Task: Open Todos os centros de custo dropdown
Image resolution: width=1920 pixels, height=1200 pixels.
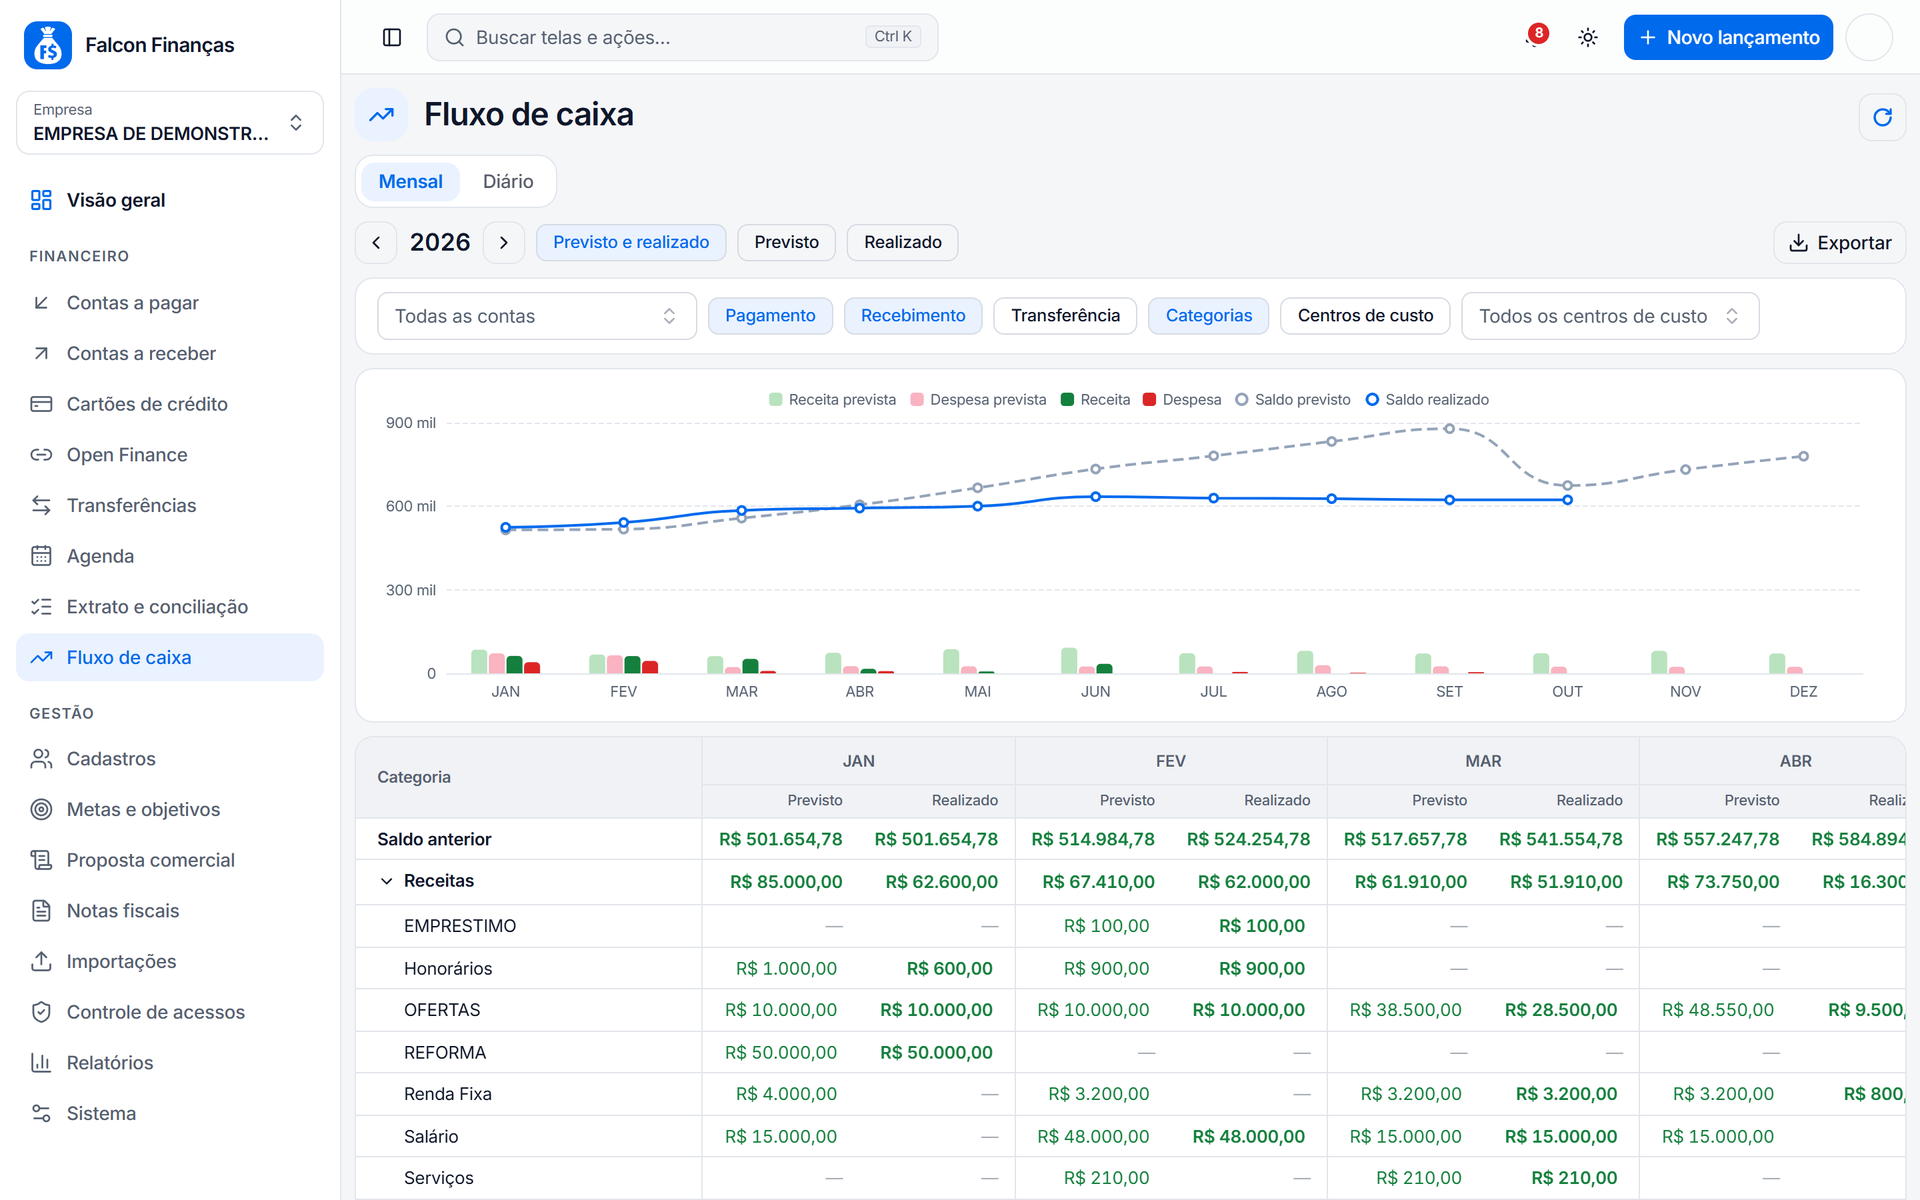Action: click(x=1610, y=316)
